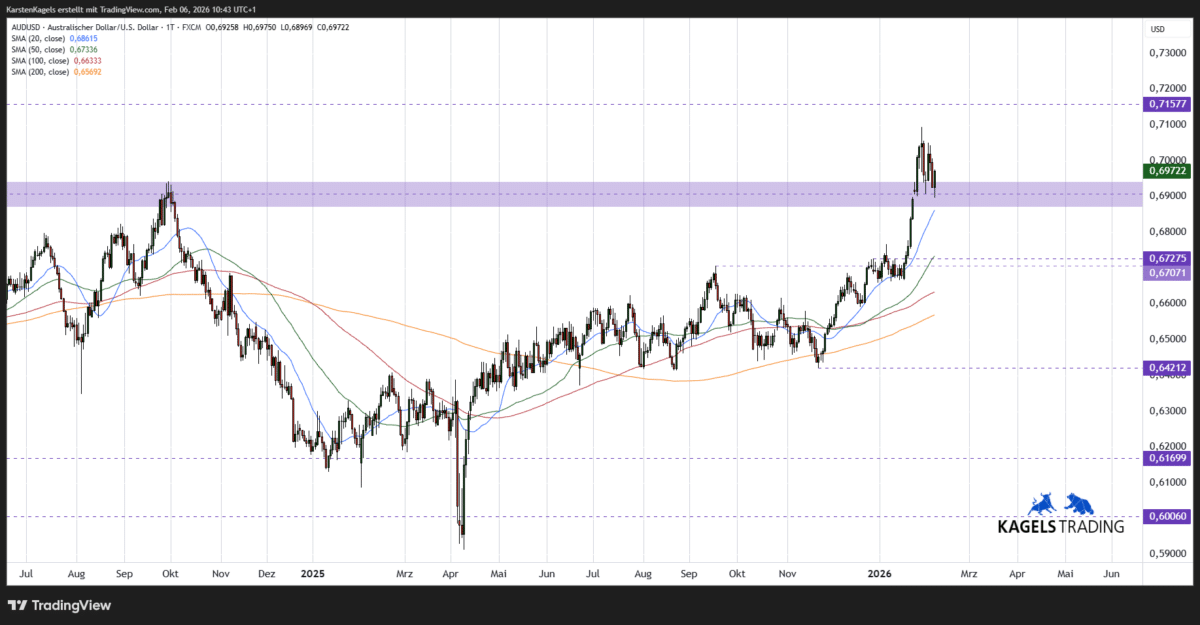Click the 2025 marker on time axis
The width and height of the screenshot is (1200, 625).
point(312,574)
